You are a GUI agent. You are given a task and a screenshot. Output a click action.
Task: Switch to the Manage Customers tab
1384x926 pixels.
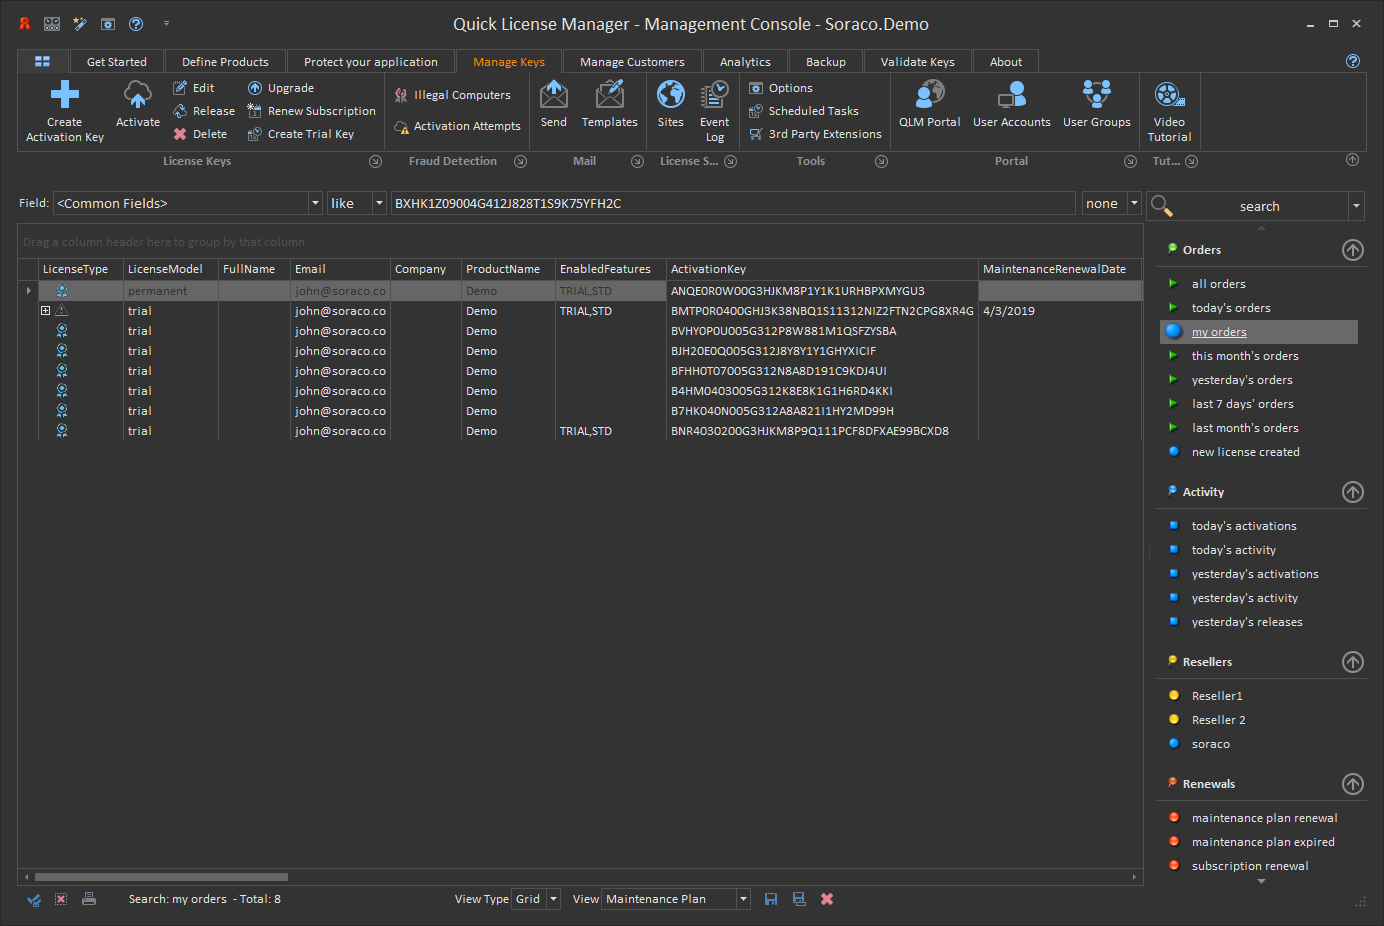[632, 62]
